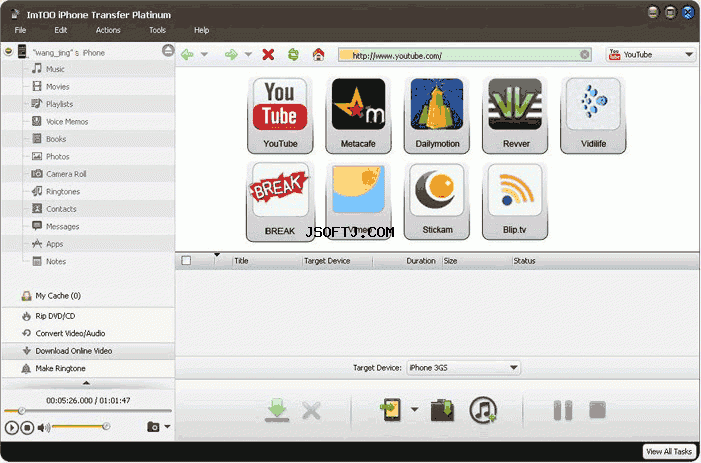
Task: Stop the media preview playback
Action: pos(27,428)
